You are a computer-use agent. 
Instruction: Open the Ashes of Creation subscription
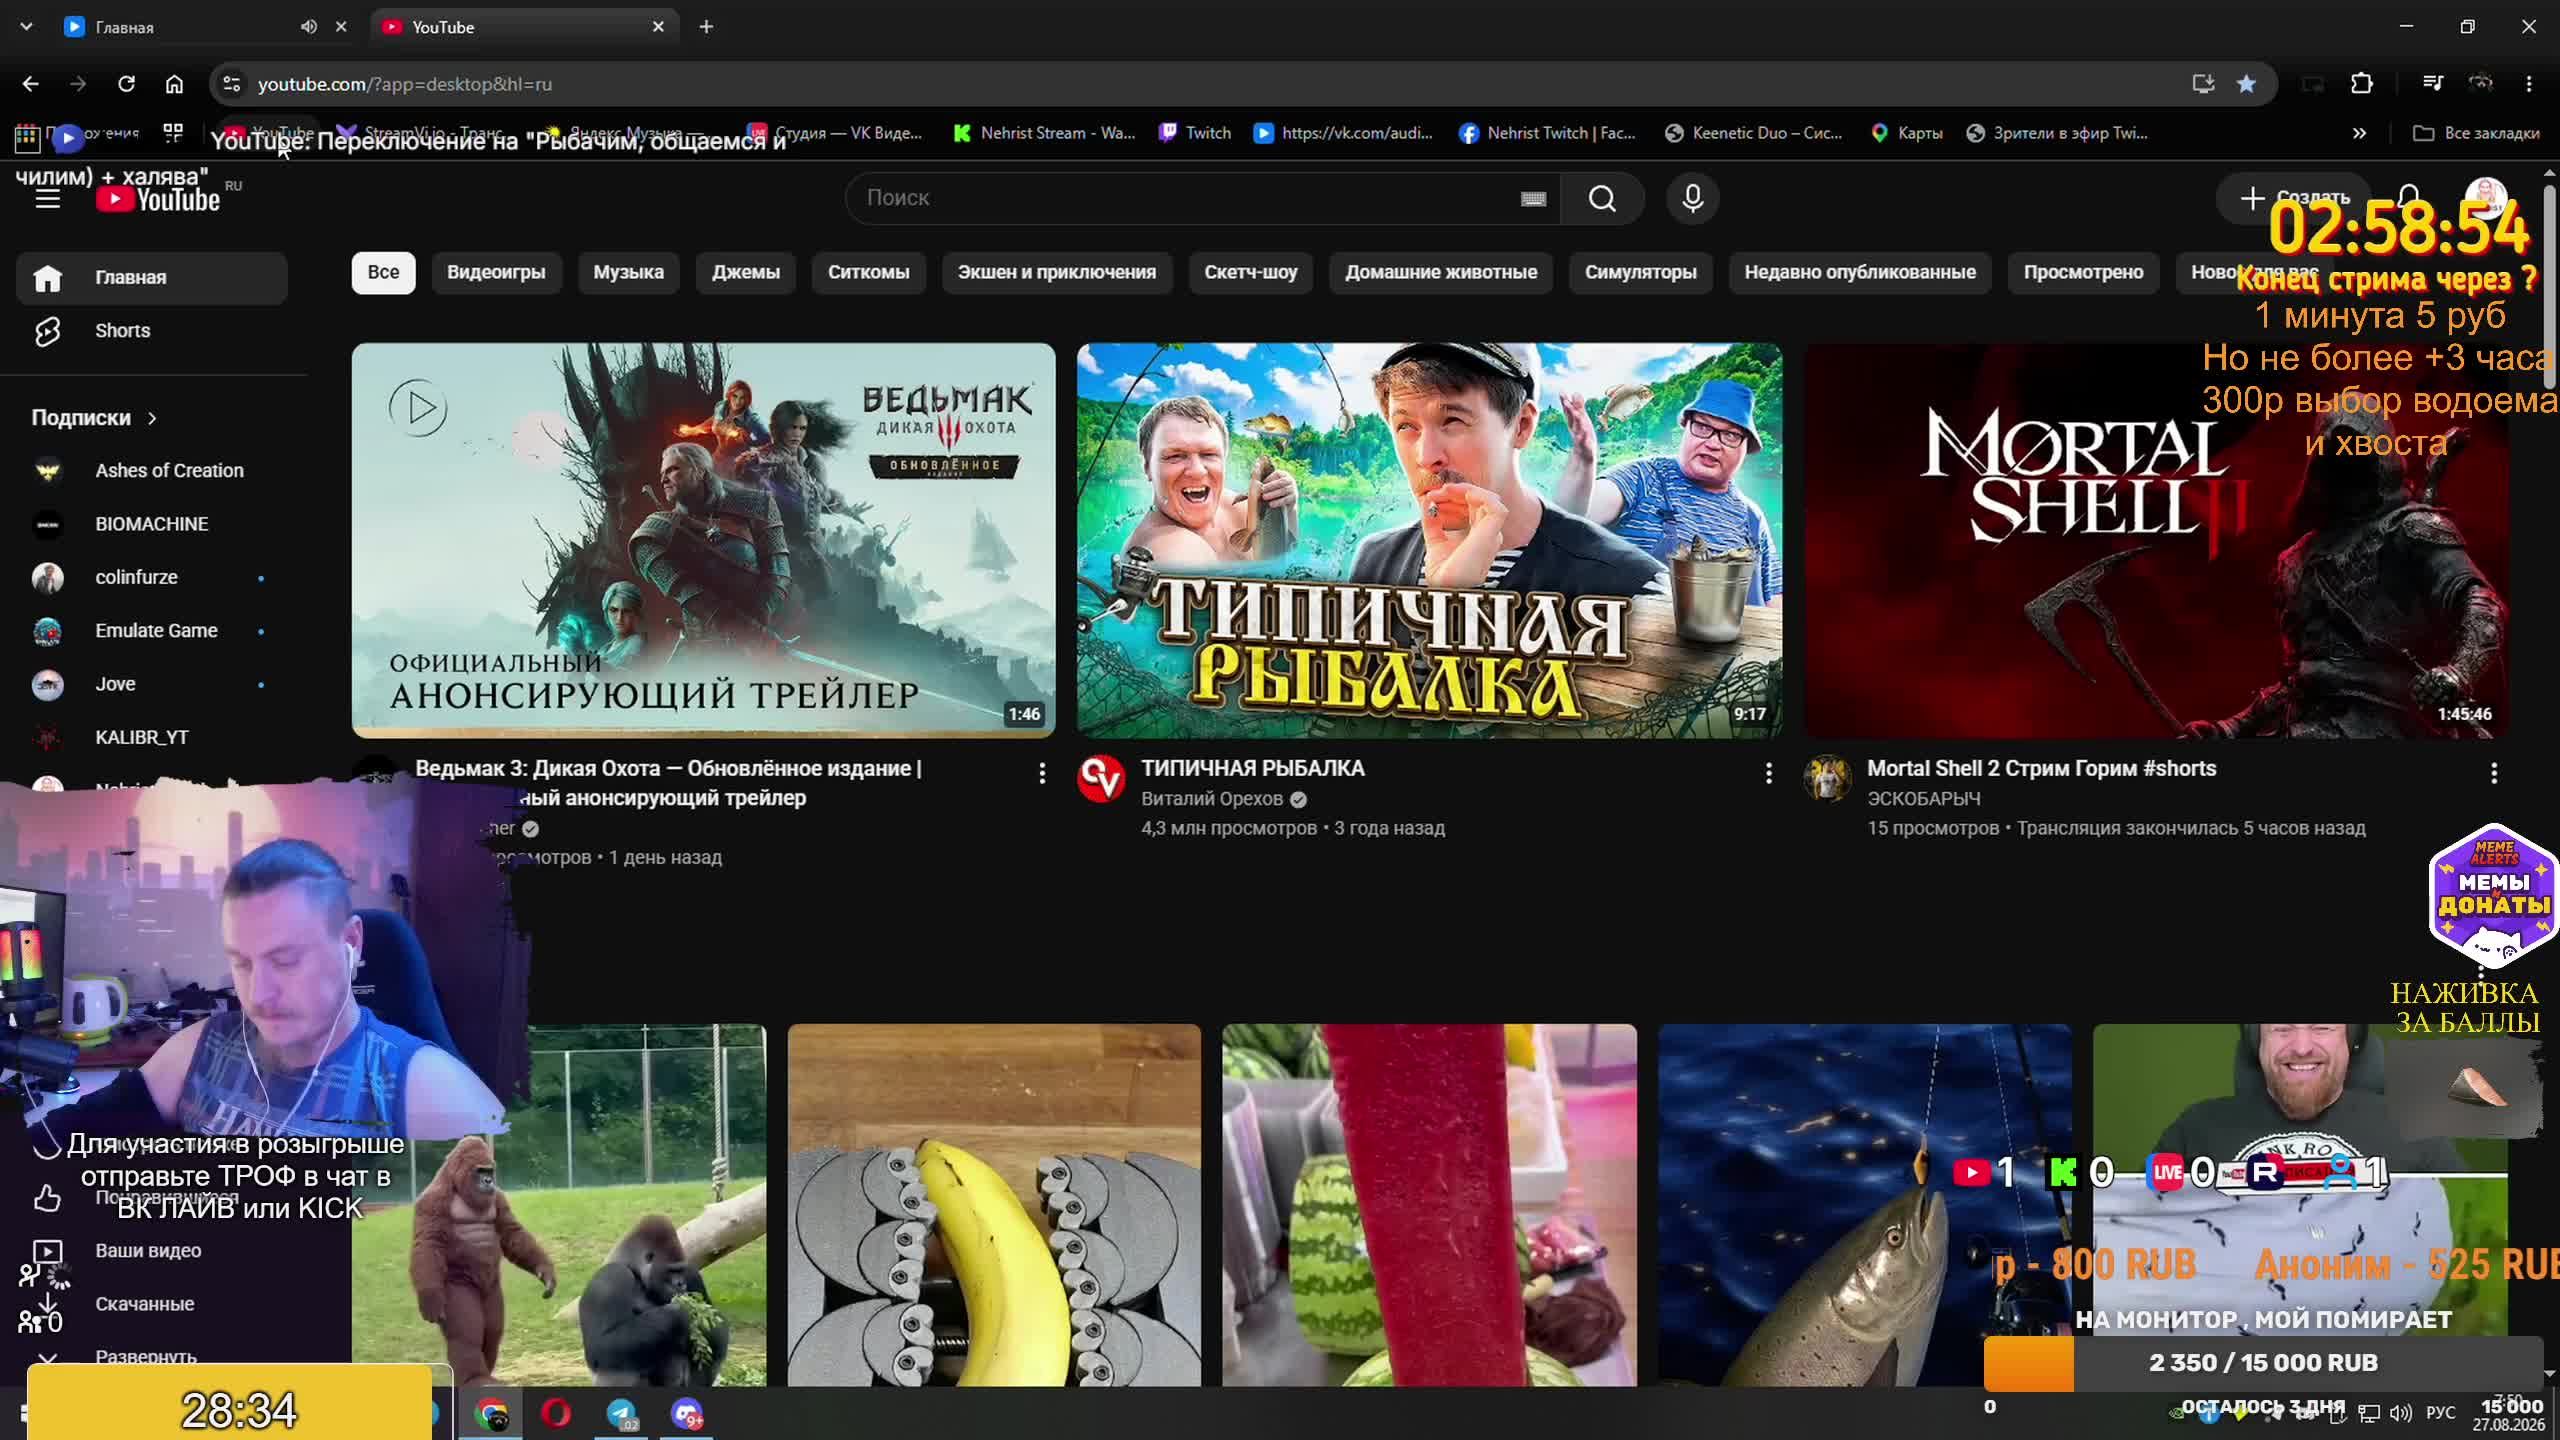click(x=152, y=471)
